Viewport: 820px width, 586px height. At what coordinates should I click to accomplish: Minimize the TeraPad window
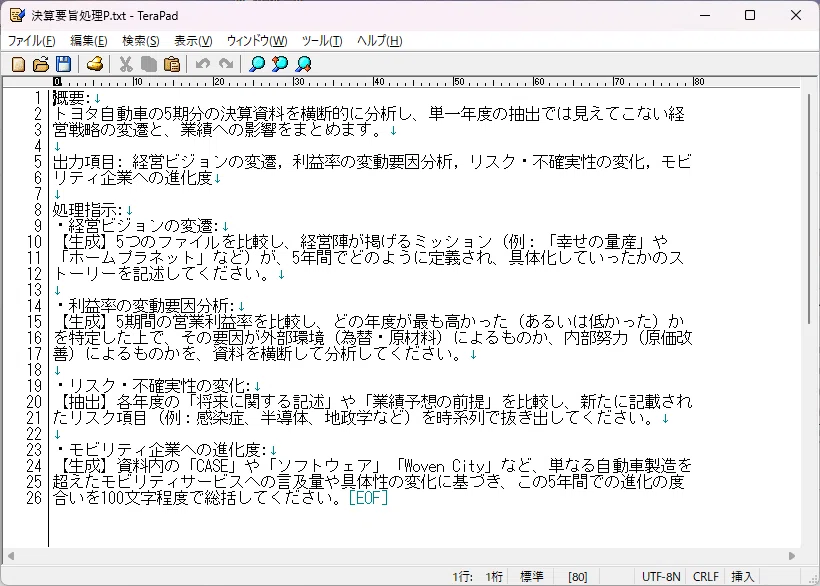click(705, 15)
